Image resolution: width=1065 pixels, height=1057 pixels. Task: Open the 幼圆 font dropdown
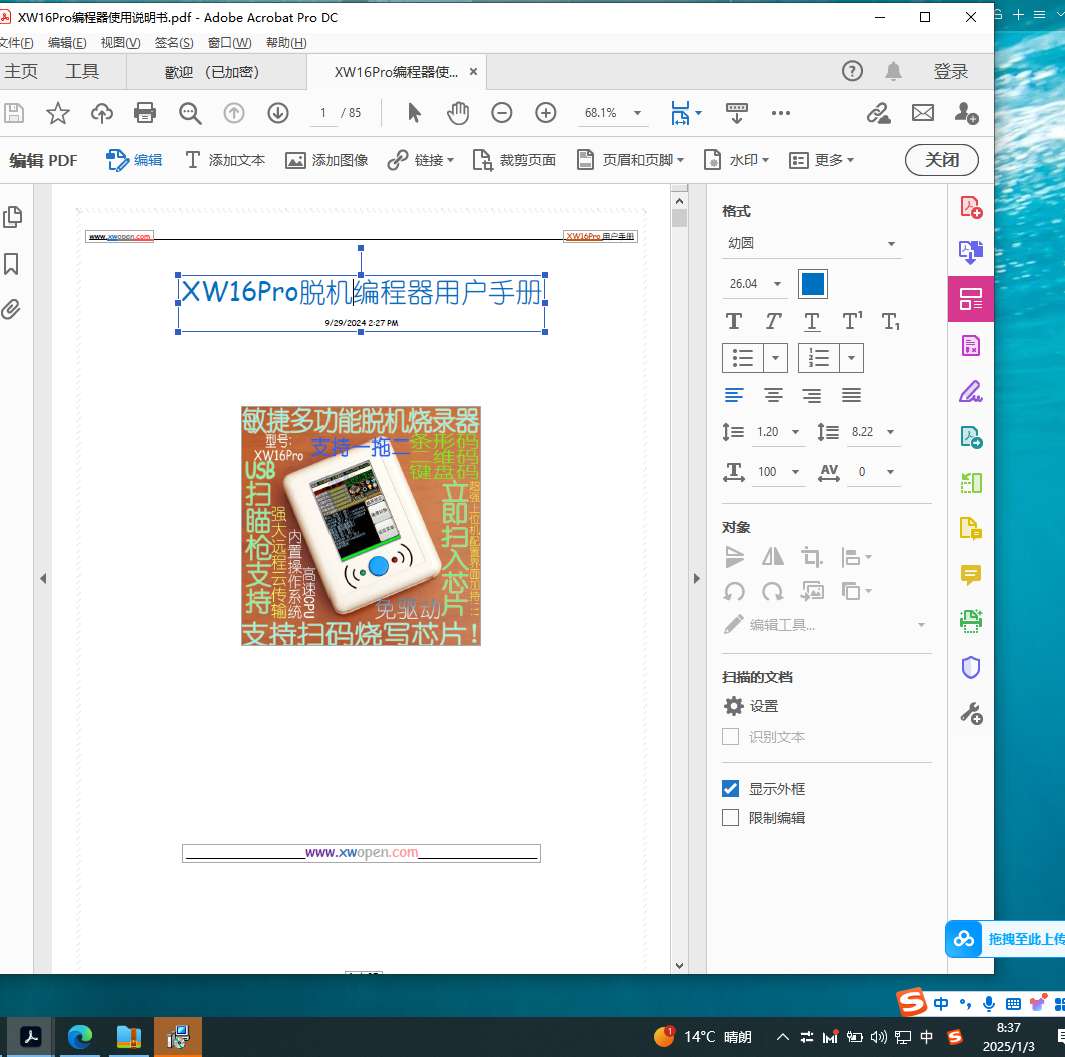(812, 243)
